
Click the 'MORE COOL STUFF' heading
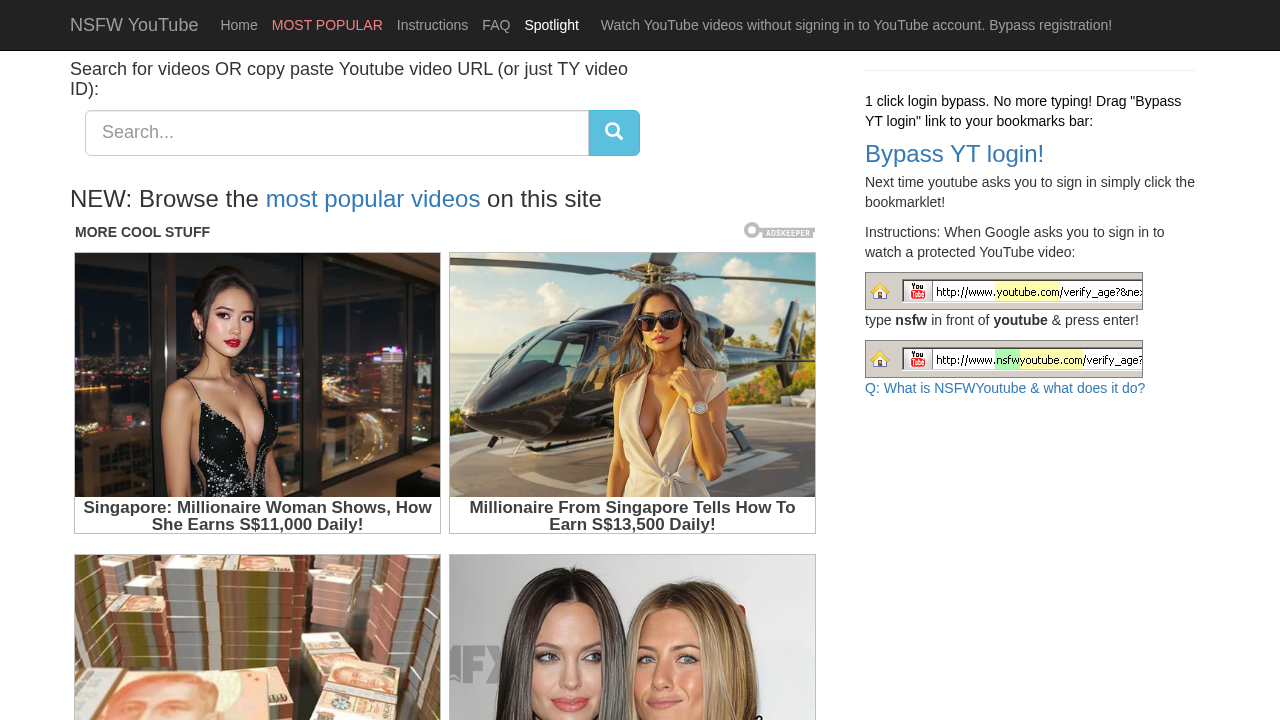tap(142, 232)
